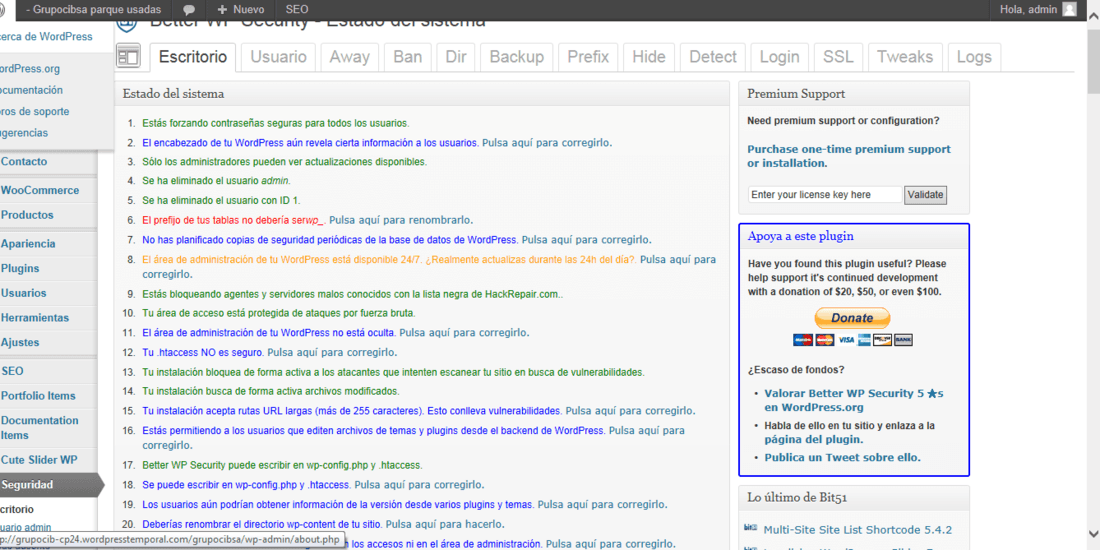1100x550 pixels.
Task: Click the WordPress logo in admin bar
Action: click(x=2, y=10)
